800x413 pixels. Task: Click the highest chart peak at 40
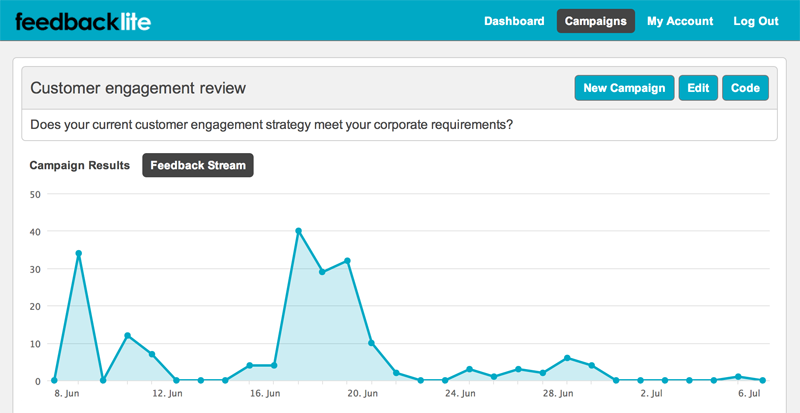tap(298, 231)
